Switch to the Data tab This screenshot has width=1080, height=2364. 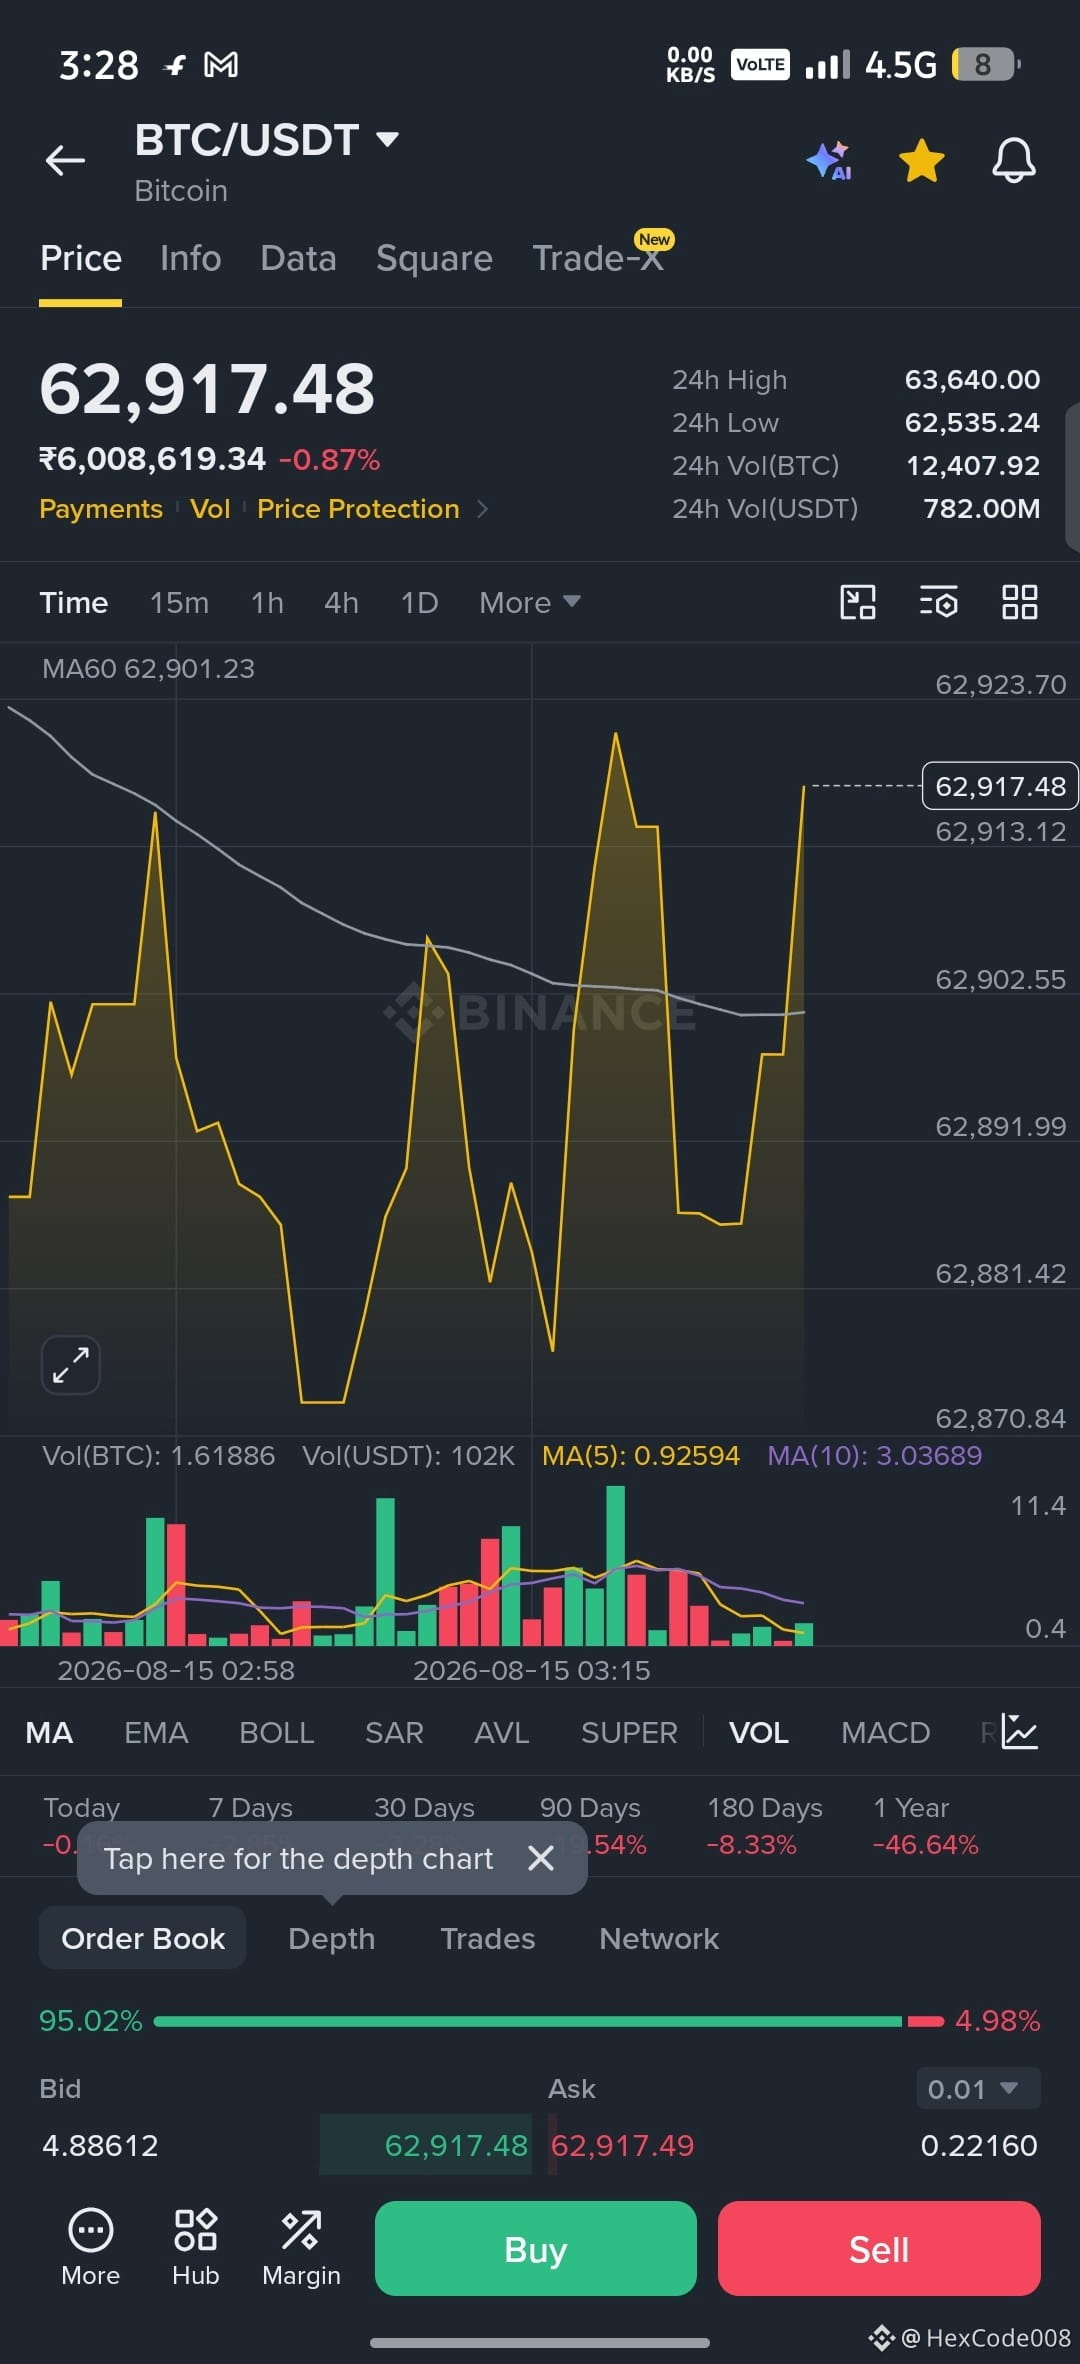coord(298,258)
